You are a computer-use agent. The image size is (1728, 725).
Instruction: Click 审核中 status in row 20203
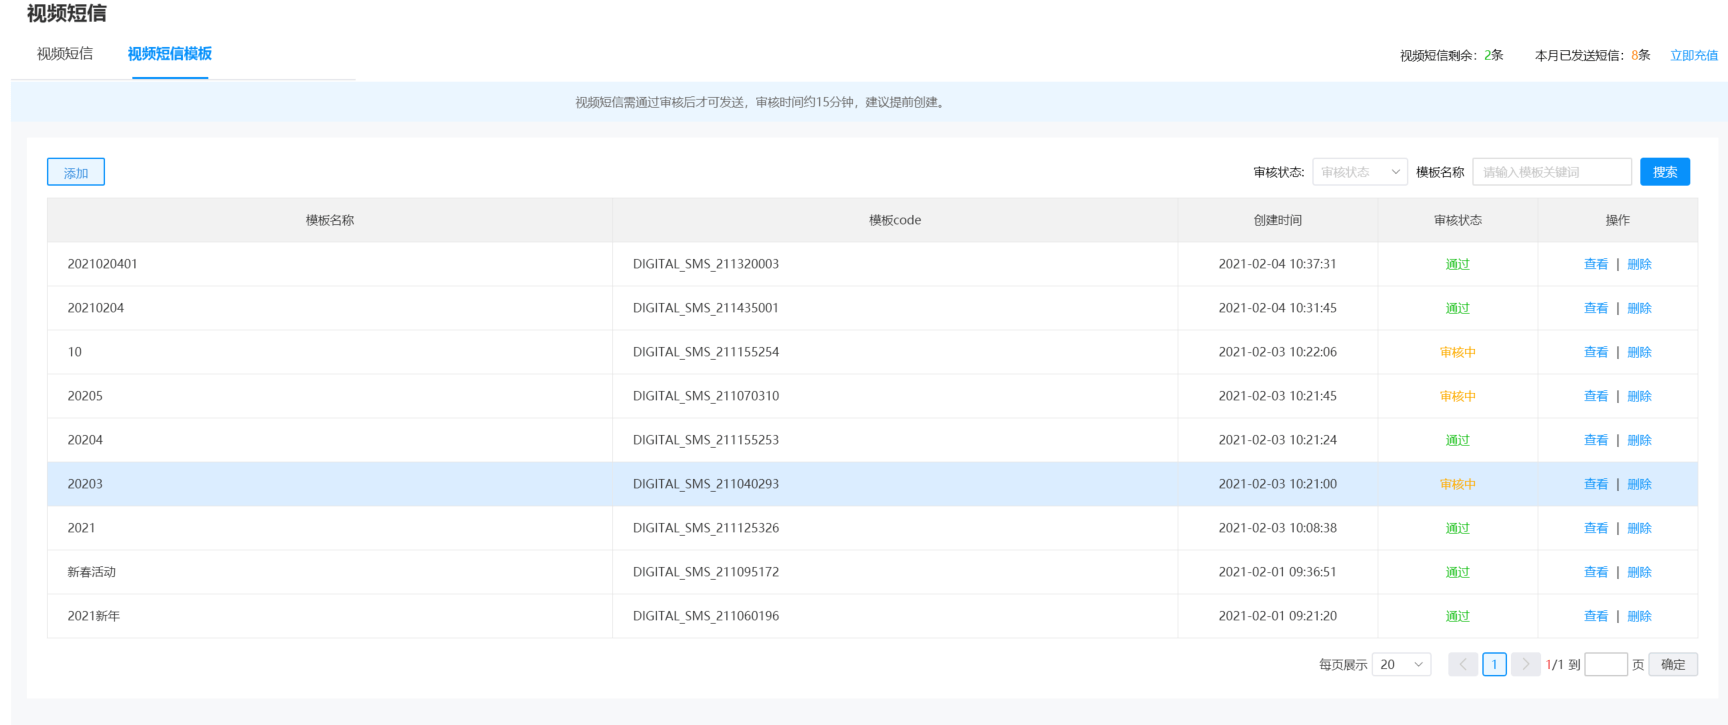1458,484
